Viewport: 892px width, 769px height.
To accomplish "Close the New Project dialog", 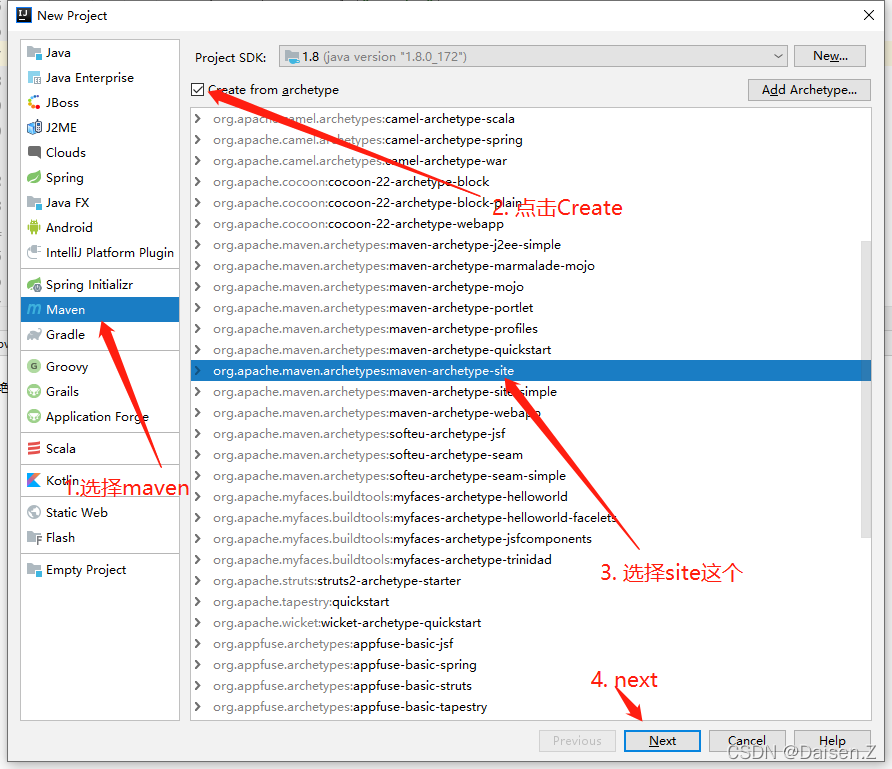I will tap(869, 15).
